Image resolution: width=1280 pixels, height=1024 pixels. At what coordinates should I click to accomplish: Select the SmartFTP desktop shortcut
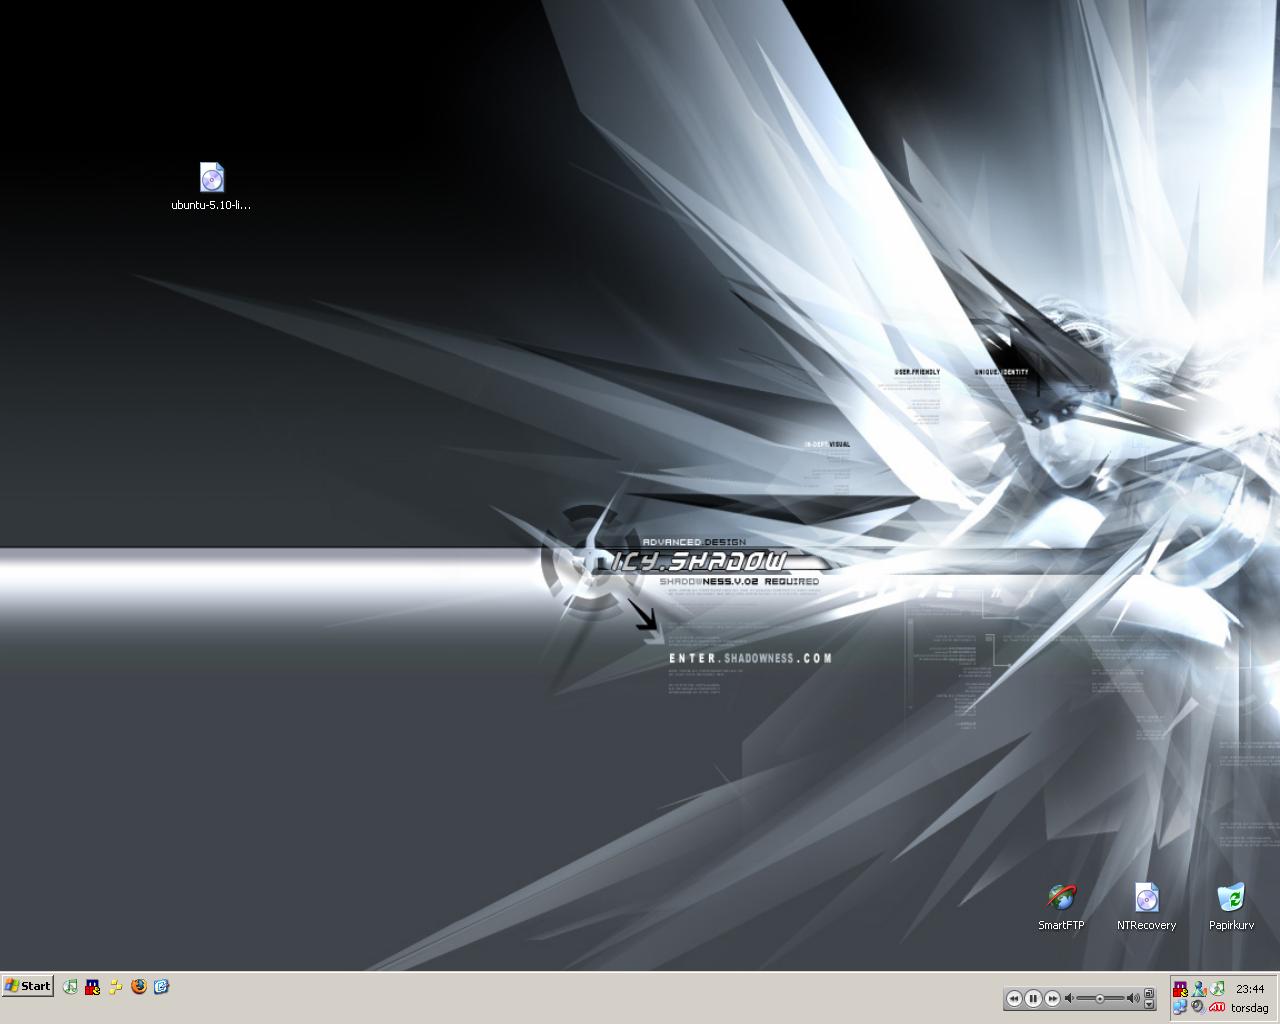tap(1061, 898)
